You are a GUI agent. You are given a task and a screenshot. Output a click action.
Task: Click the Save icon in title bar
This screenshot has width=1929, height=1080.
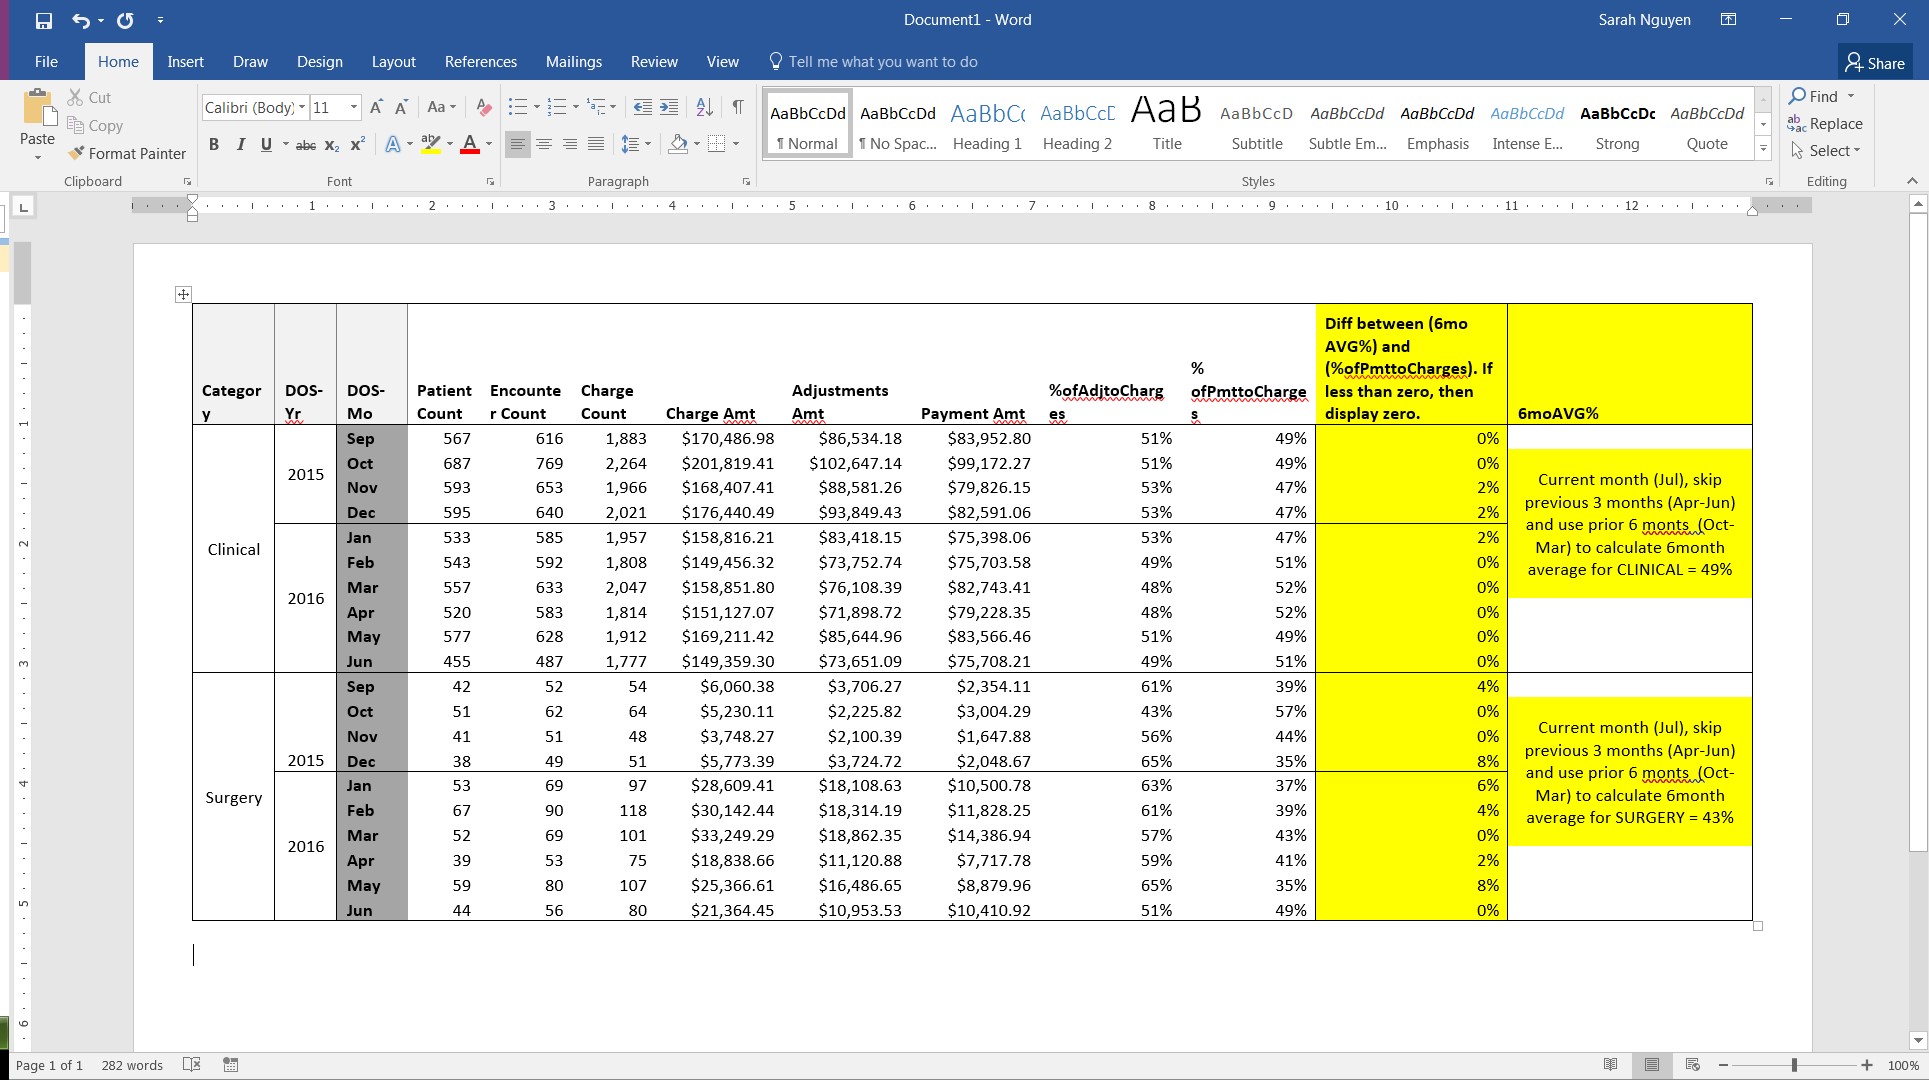coord(43,20)
